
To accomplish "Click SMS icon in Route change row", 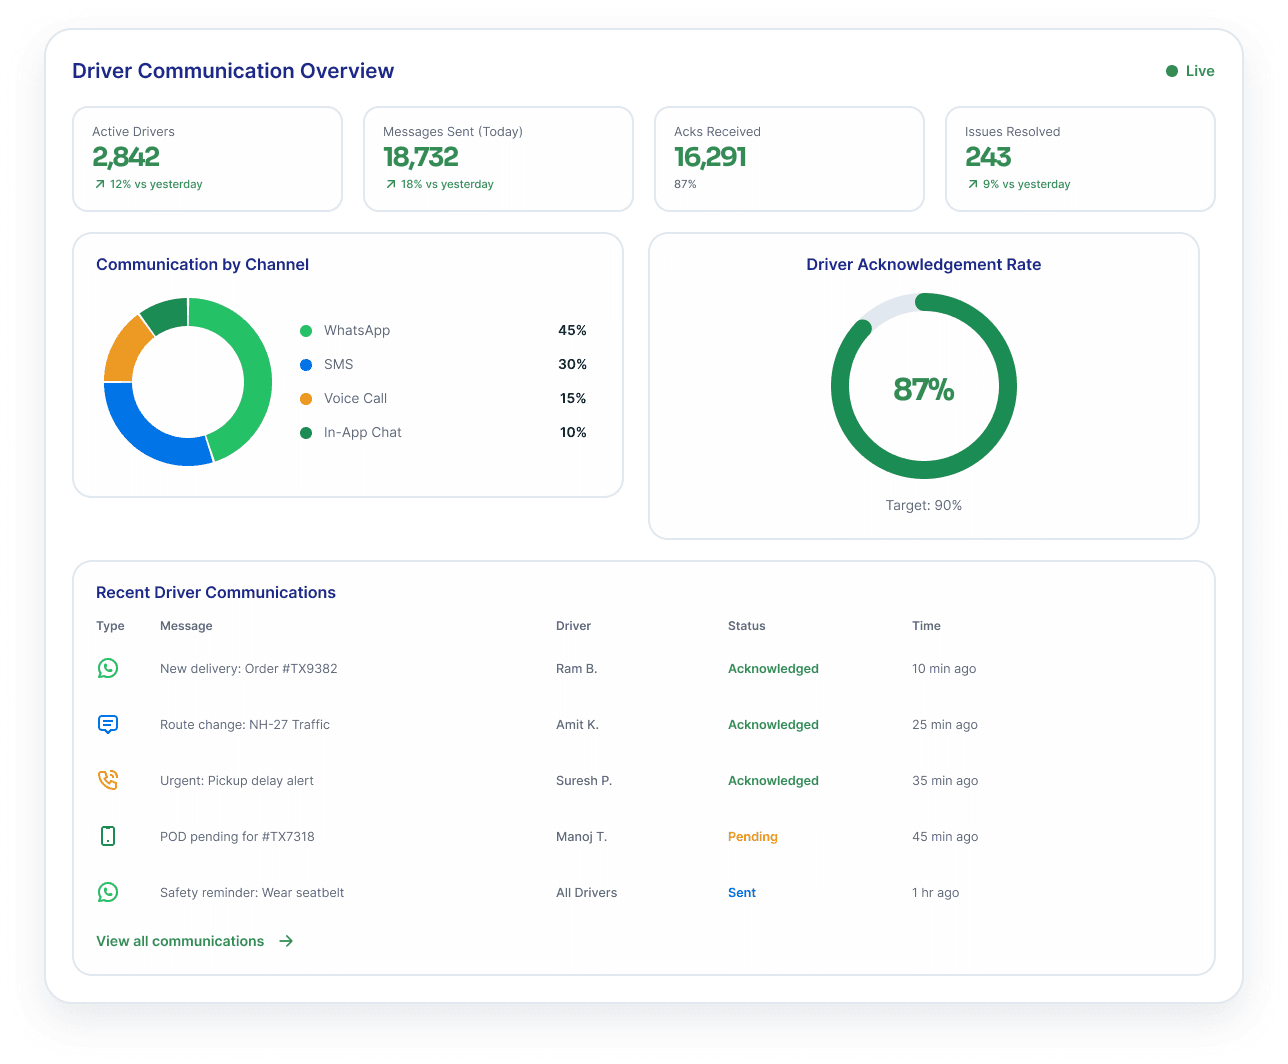I will [x=108, y=724].
